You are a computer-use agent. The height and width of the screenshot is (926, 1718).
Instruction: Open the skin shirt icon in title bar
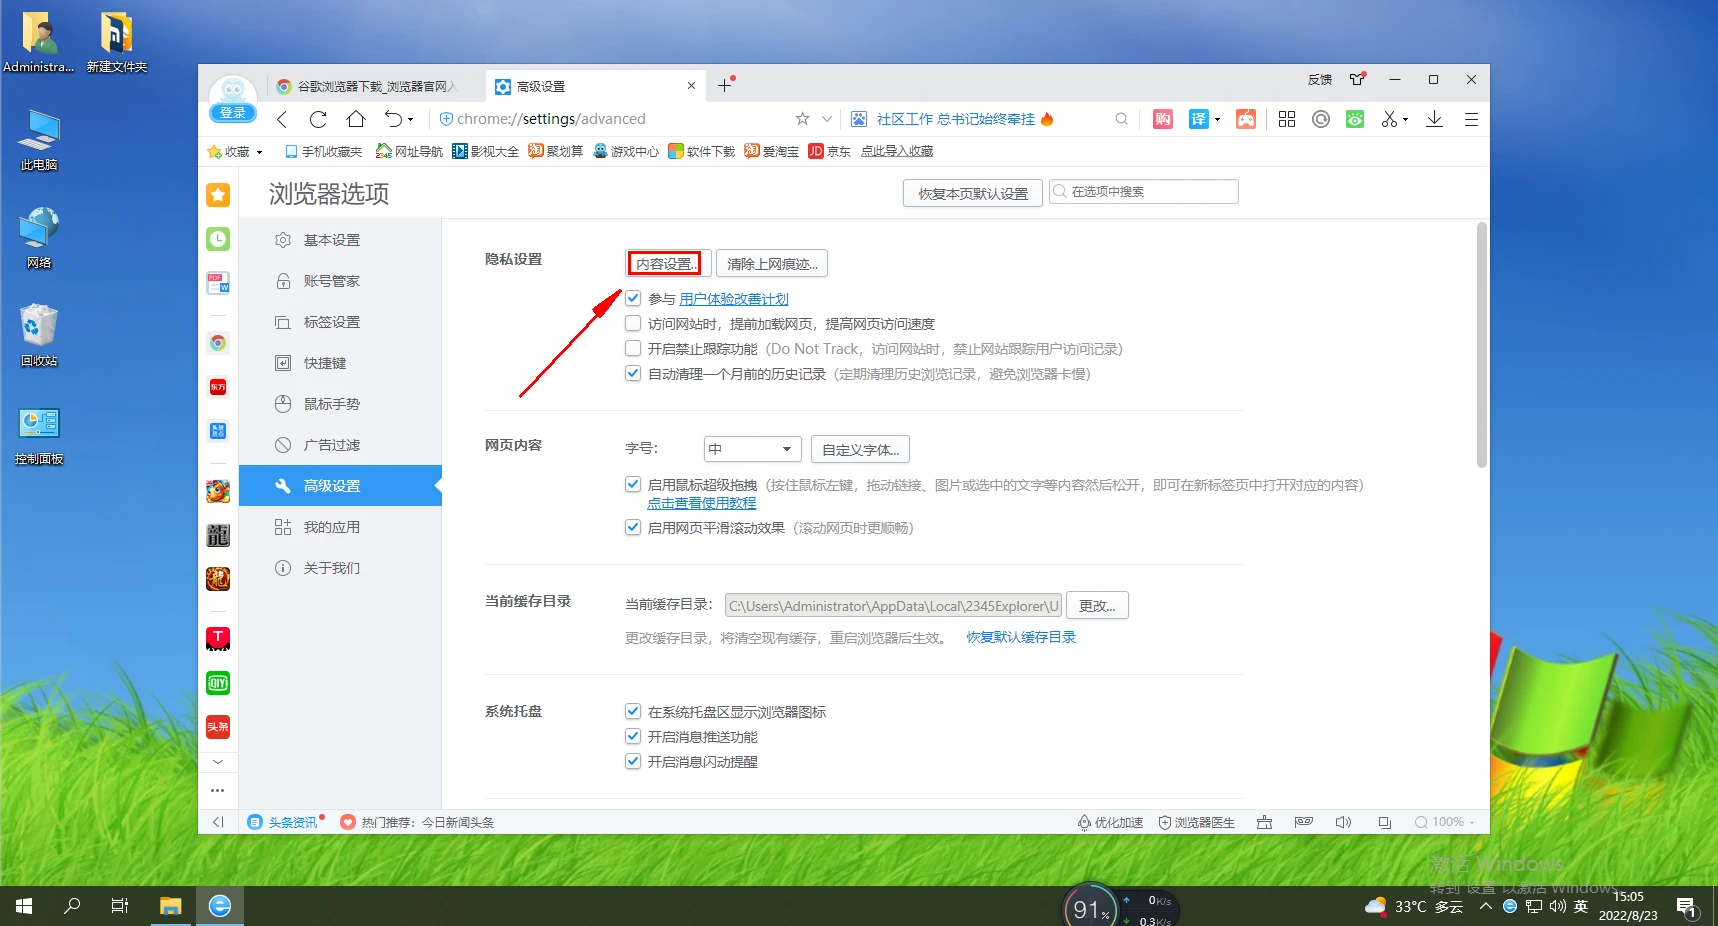point(1357,79)
